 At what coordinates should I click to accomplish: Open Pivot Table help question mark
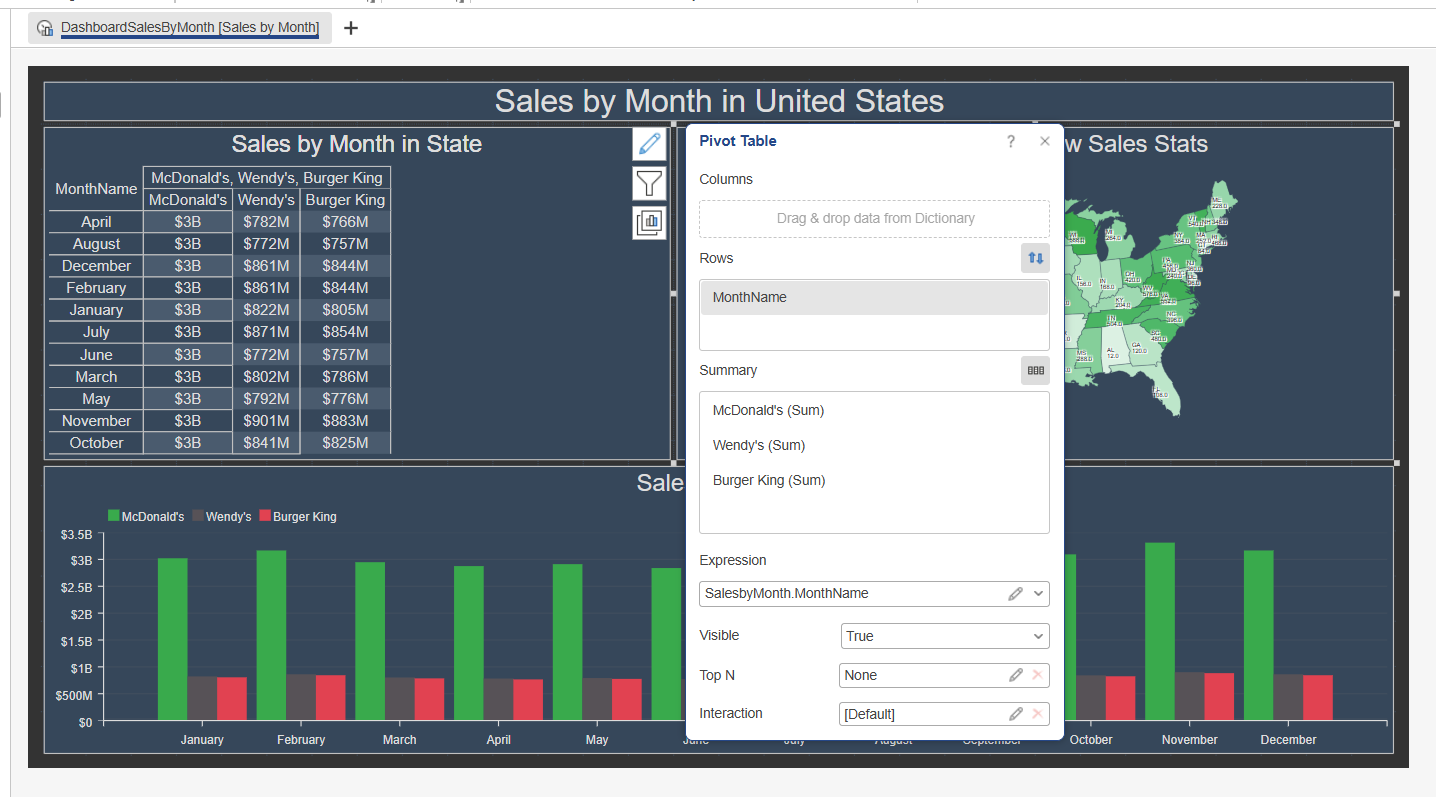click(1010, 141)
